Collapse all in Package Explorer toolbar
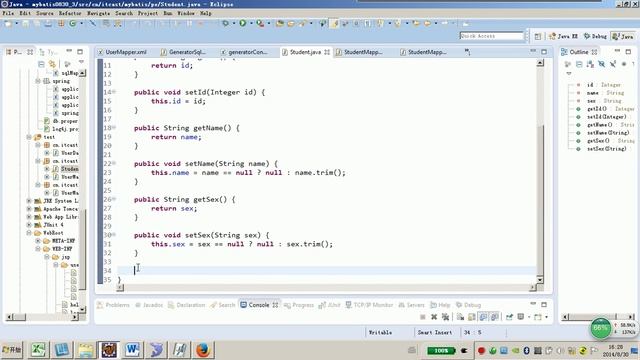Screen dimensions: 640x360 [x=41, y=64]
